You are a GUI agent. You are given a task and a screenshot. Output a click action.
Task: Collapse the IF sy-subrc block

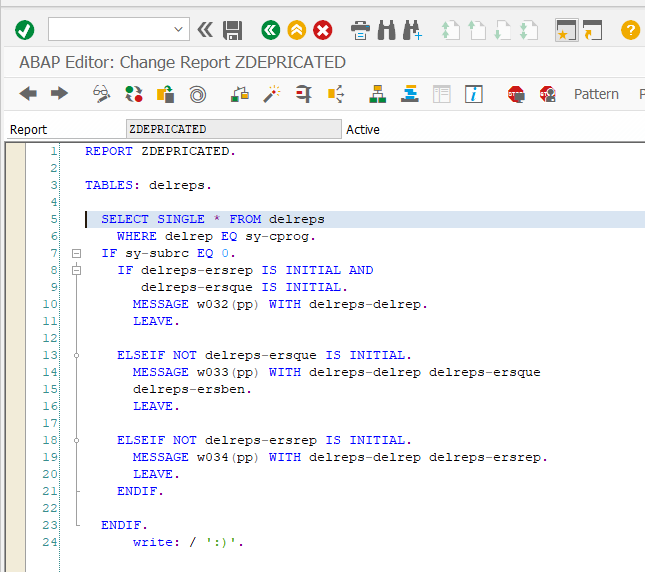[77, 253]
